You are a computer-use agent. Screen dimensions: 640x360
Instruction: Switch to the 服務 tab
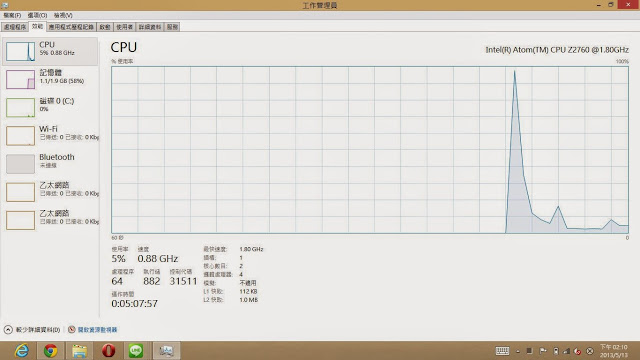click(x=172, y=27)
